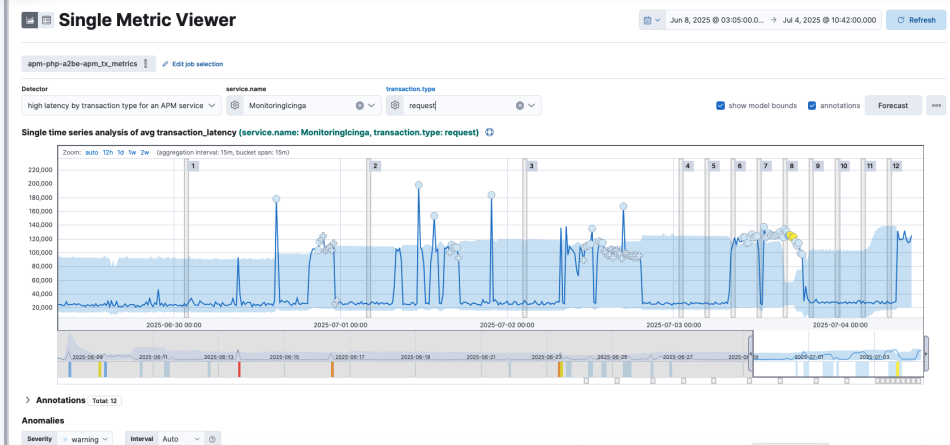Select annotation marker 11 on chart
The image size is (950, 445).
pyautogui.click(x=870, y=166)
